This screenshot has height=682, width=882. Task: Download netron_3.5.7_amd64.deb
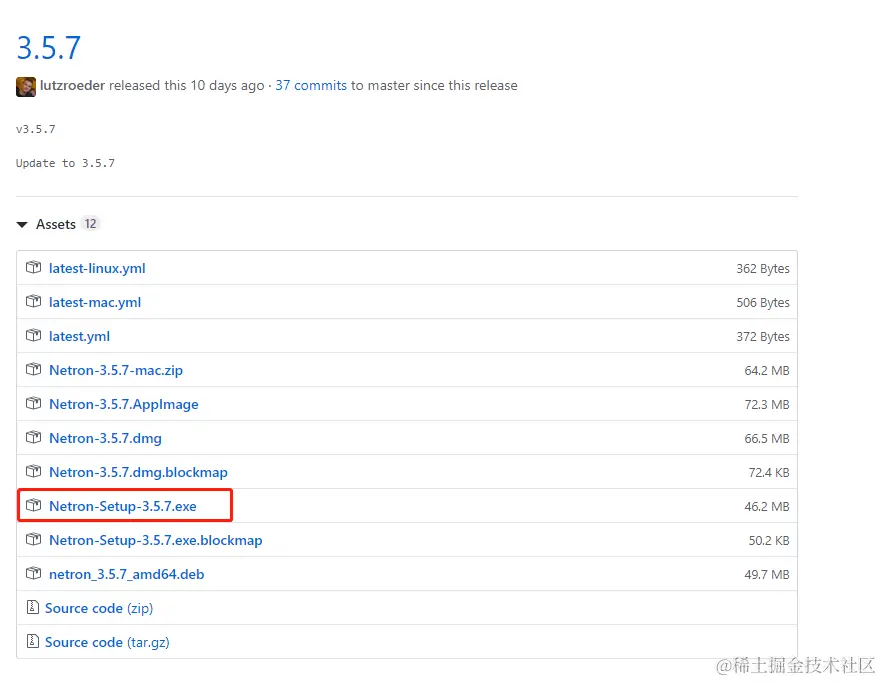pos(127,574)
